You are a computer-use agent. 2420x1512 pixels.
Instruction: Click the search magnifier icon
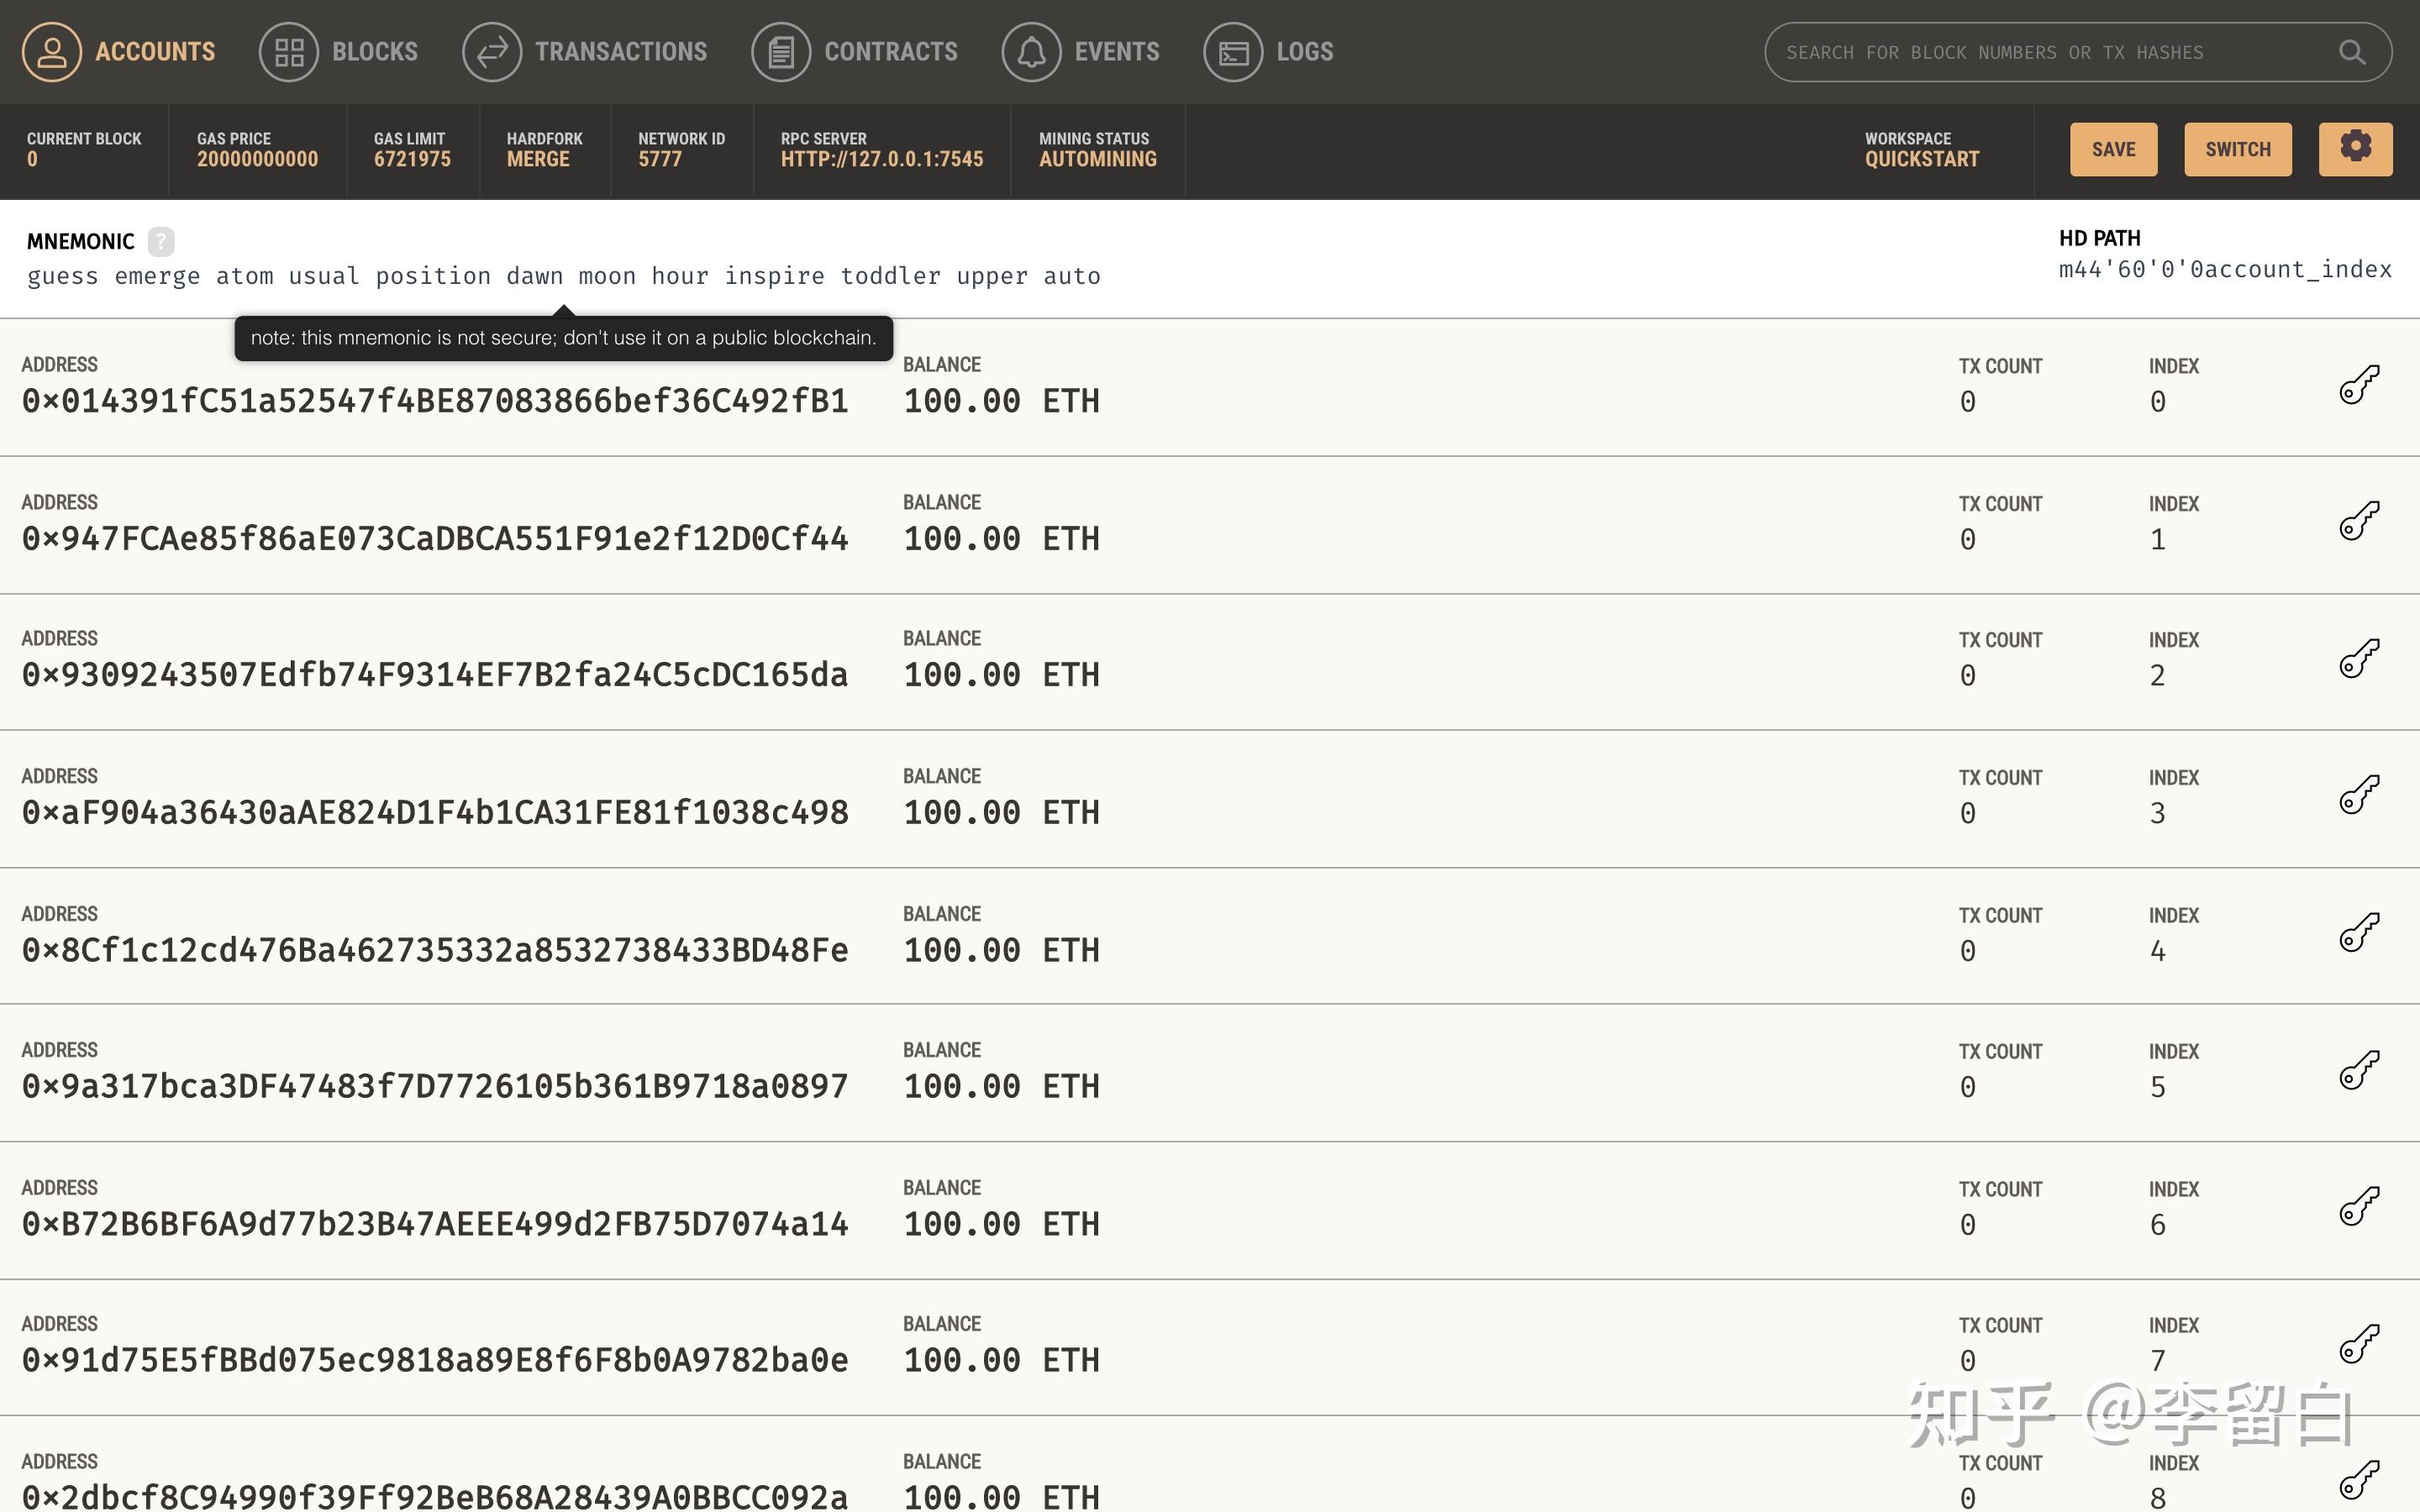pos(2351,52)
